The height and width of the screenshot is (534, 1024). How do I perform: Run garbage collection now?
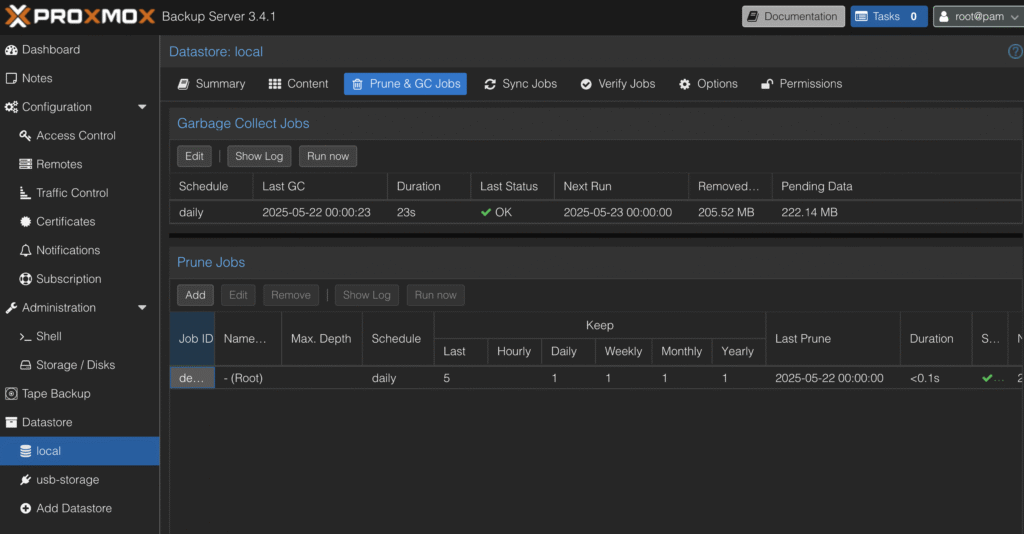point(328,157)
